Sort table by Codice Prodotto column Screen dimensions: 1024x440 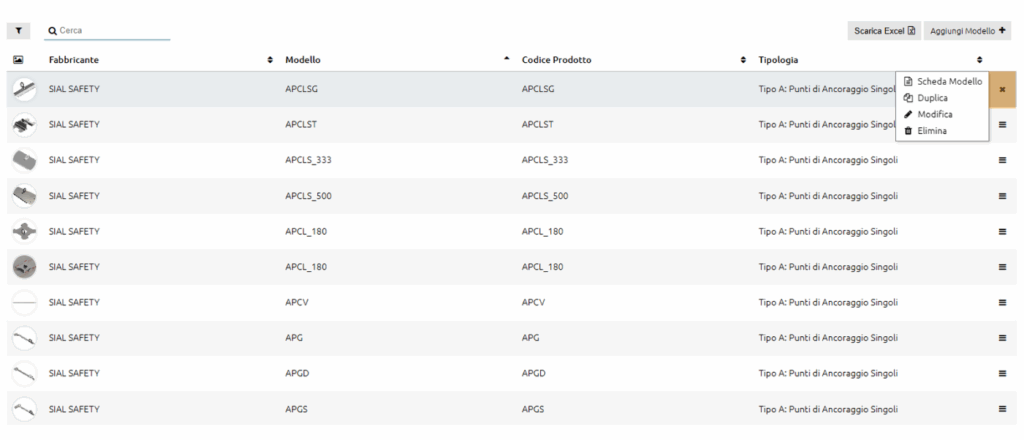tap(743, 60)
